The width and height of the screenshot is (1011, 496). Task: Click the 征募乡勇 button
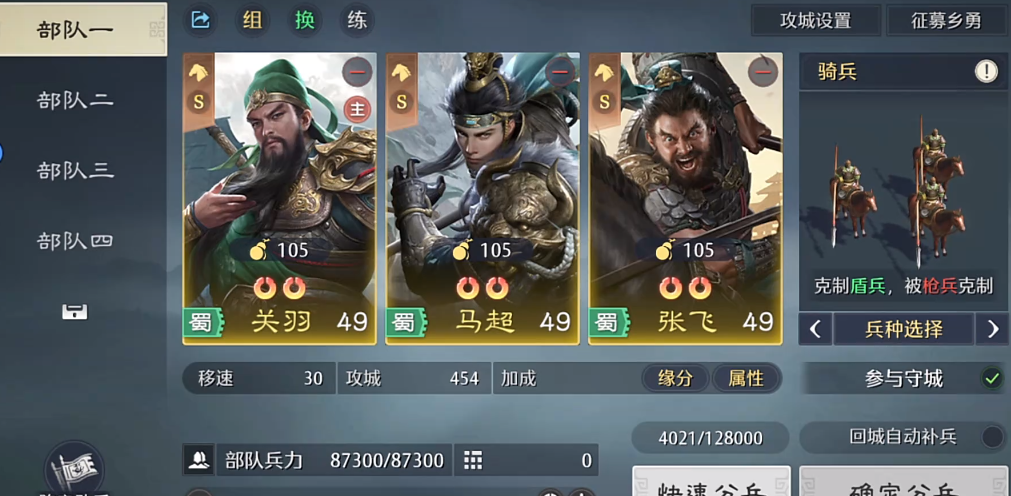[947, 21]
